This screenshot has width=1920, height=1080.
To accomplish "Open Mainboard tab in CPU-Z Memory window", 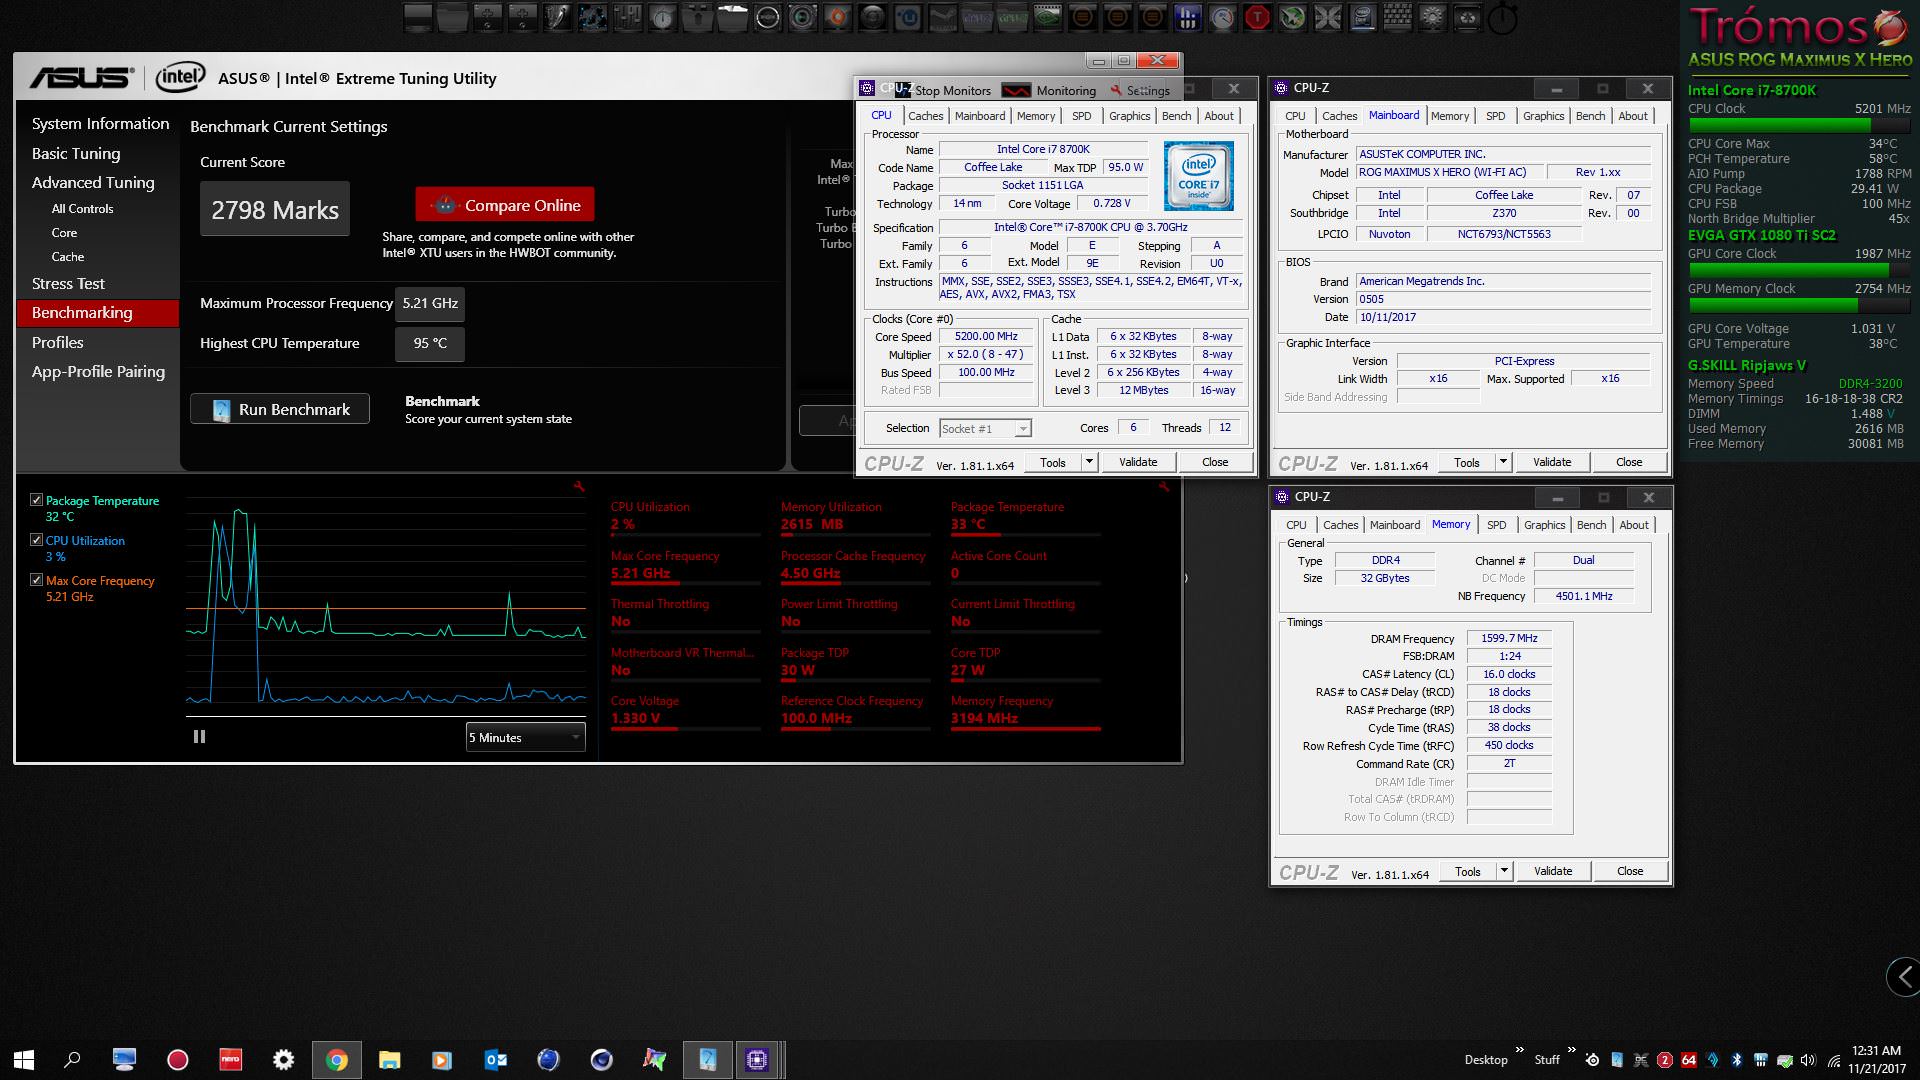I will pos(1395,525).
